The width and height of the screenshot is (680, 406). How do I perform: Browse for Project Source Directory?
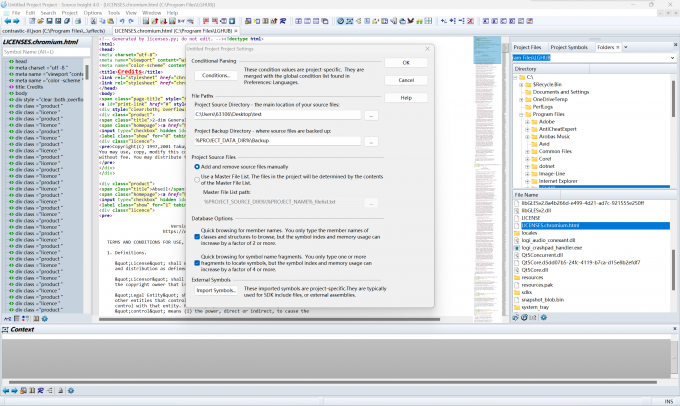click(371, 115)
